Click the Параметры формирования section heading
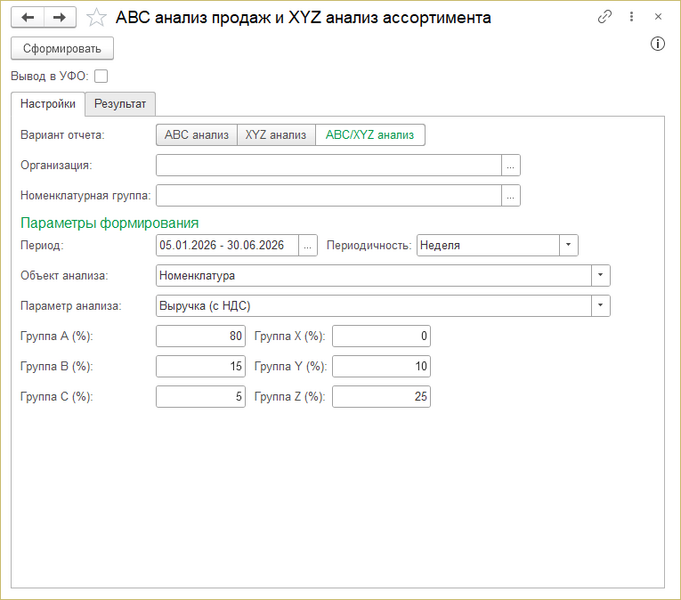This screenshot has height=600, width=681. click(x=109, y=223)
